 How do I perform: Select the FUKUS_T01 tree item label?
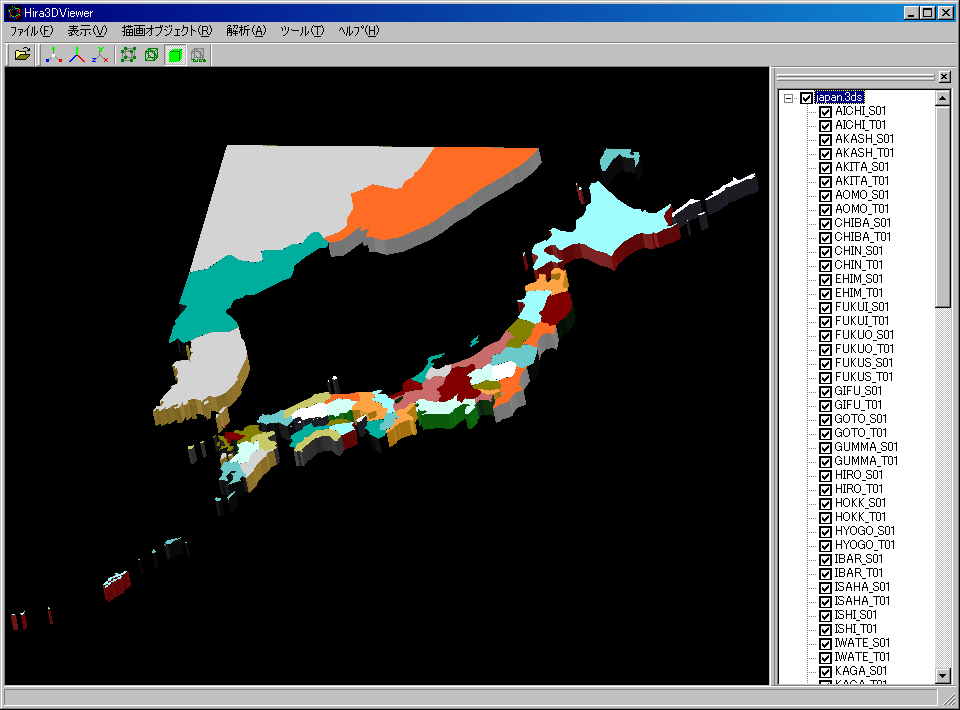point(863,377)
